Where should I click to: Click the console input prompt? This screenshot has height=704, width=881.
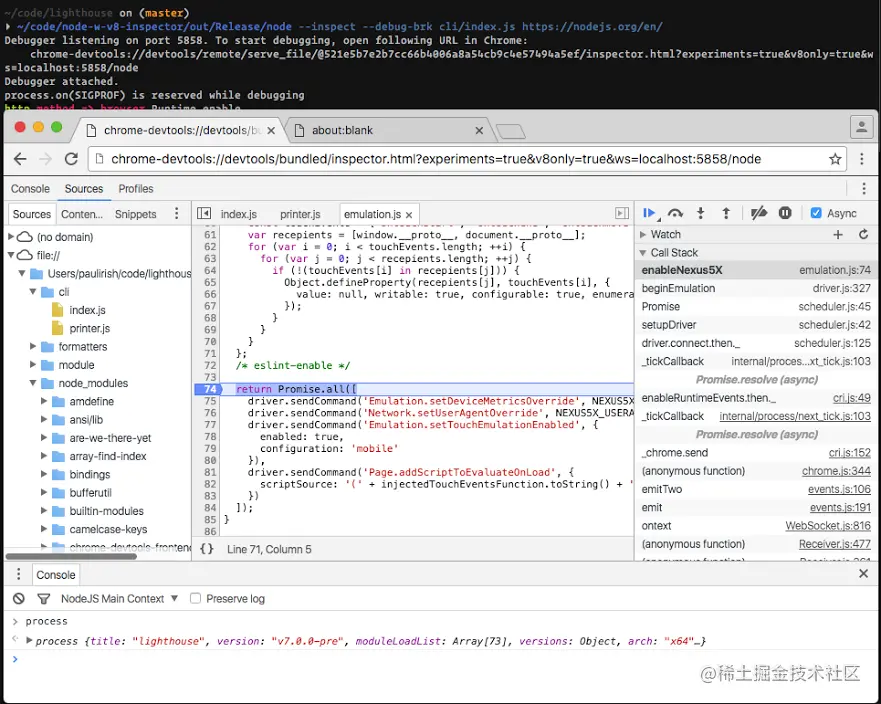point(444,658)
